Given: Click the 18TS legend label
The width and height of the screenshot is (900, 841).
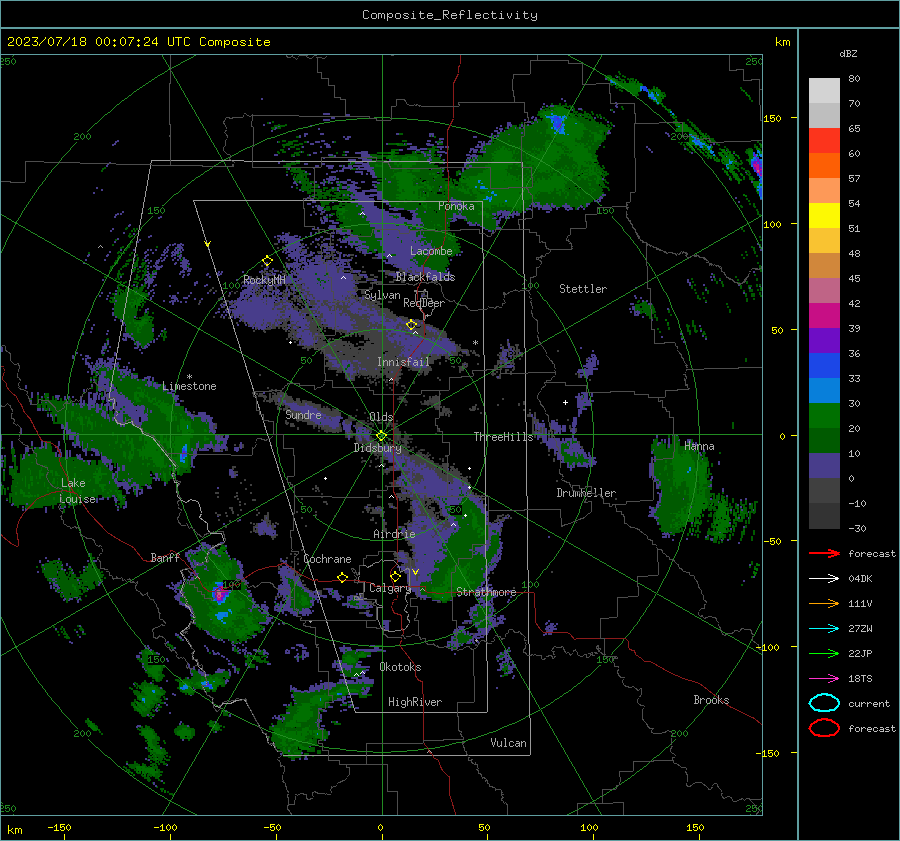Looking at the screenshot, I should click(x=860, y=679).
